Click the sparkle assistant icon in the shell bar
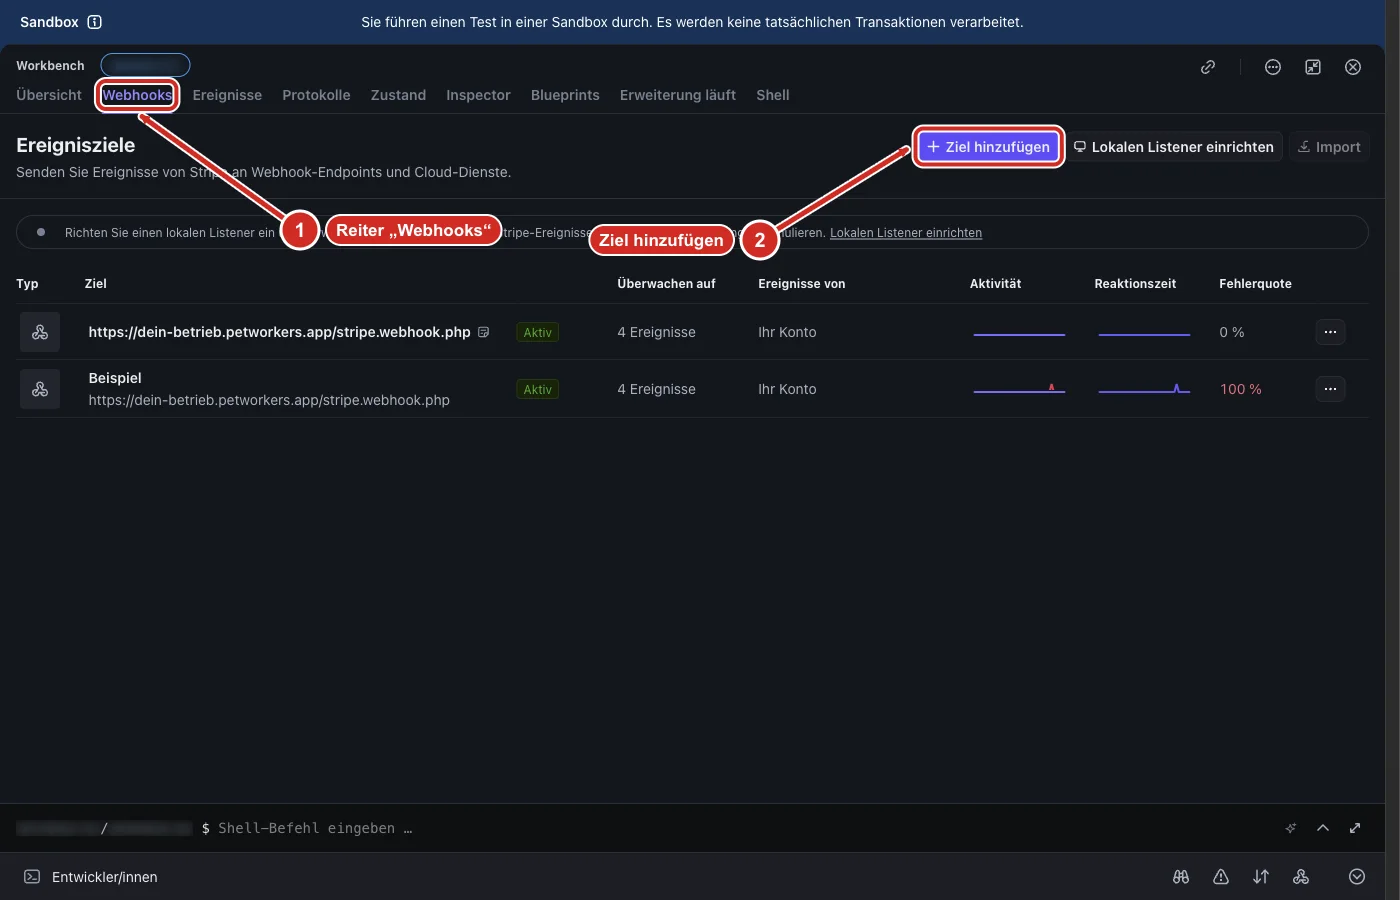The width and height of the screenshot is (1400, 900). (1291, 828)
